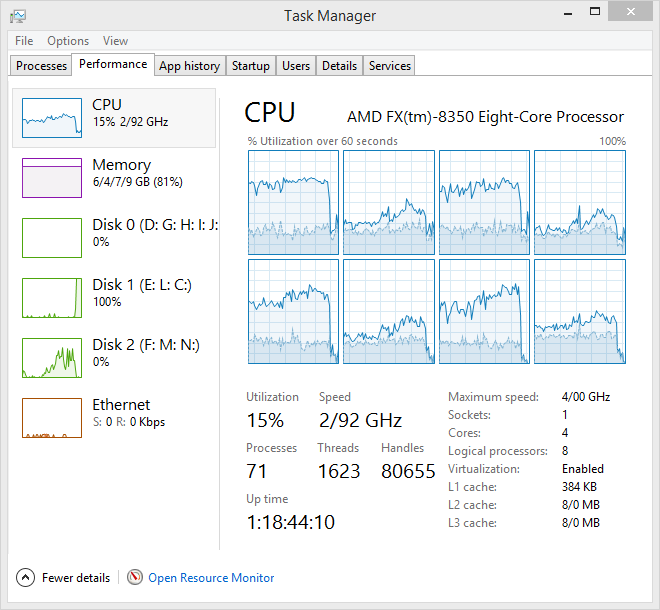Minimize the Task Manager window
This screenshot has height=610, width=660.
[x=568, y=12]
